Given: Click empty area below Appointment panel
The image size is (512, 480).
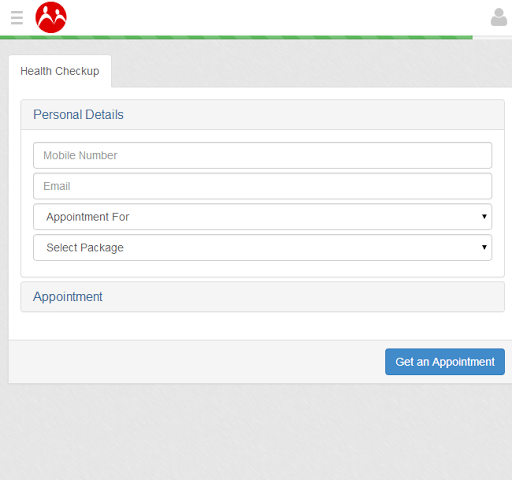Looking at the screenshot, I should [x=262, y=326].
